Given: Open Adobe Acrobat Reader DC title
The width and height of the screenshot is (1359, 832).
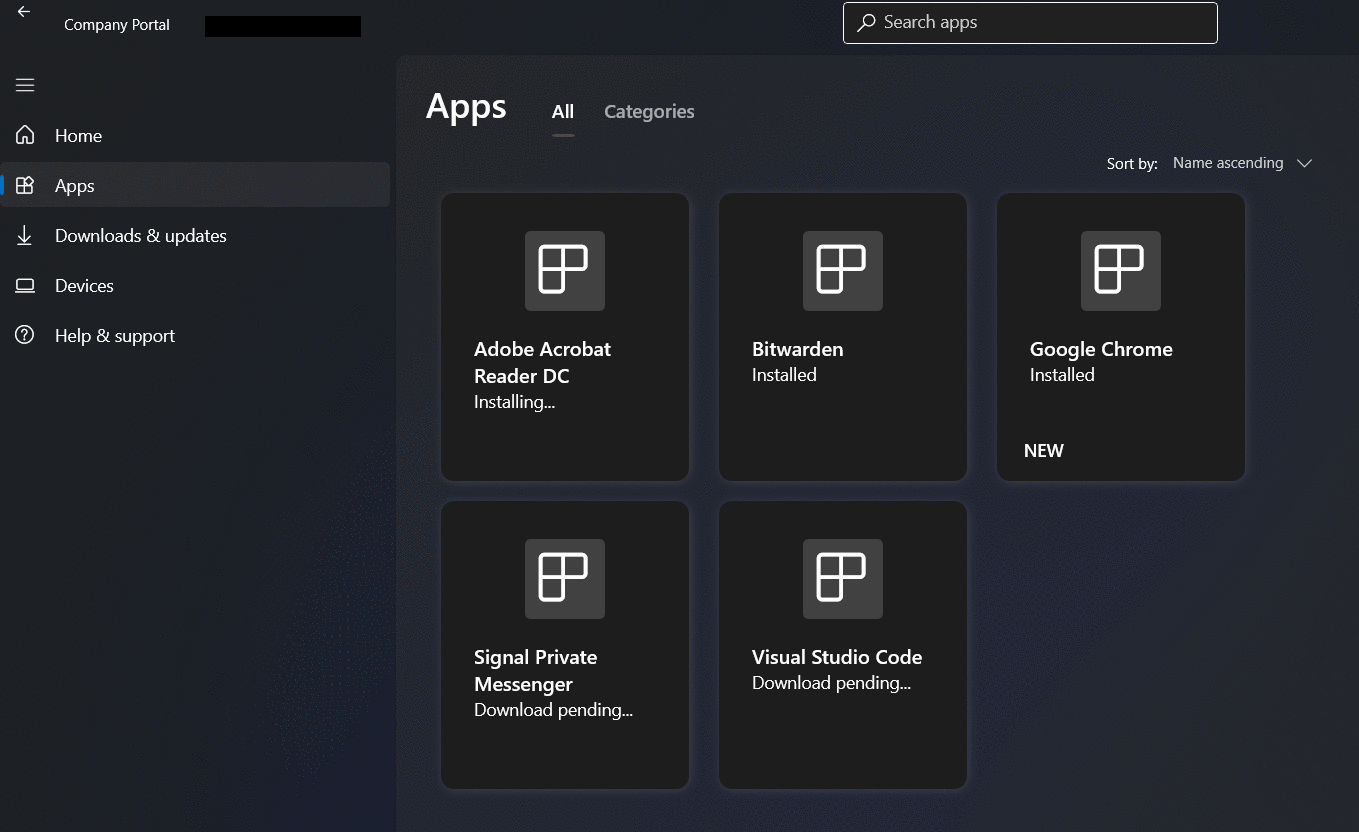Looking at the screenshot, I should [542, 362].
